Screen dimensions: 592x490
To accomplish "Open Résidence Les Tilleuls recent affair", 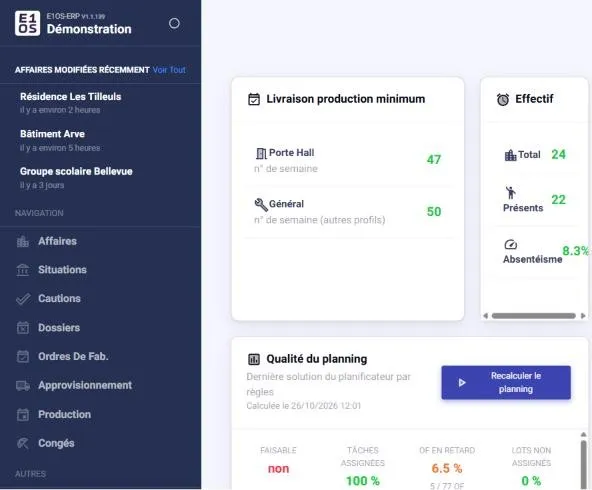I will click(71, 102).
